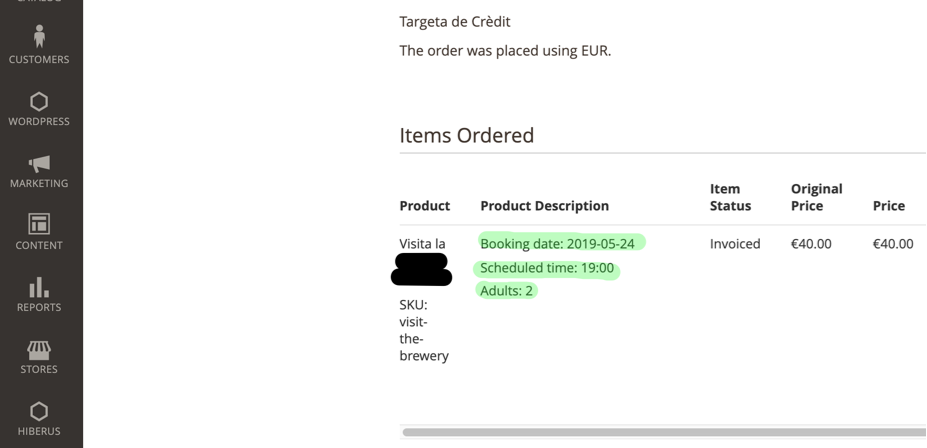
Task: Click the Stores storefront icon
Action: 39,350
